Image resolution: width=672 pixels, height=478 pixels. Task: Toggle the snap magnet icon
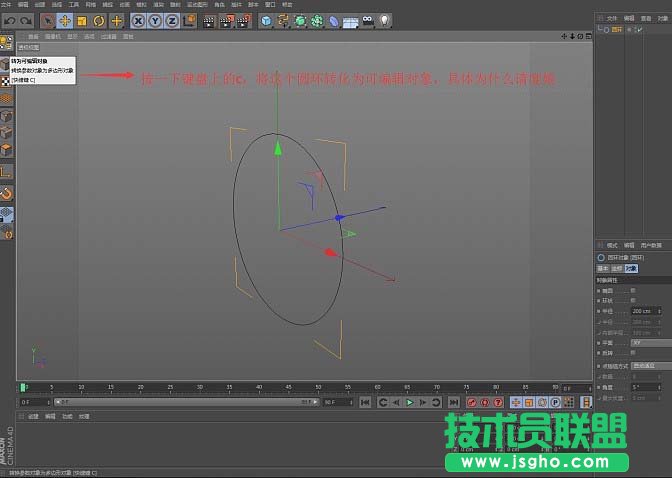pos(6,194)
